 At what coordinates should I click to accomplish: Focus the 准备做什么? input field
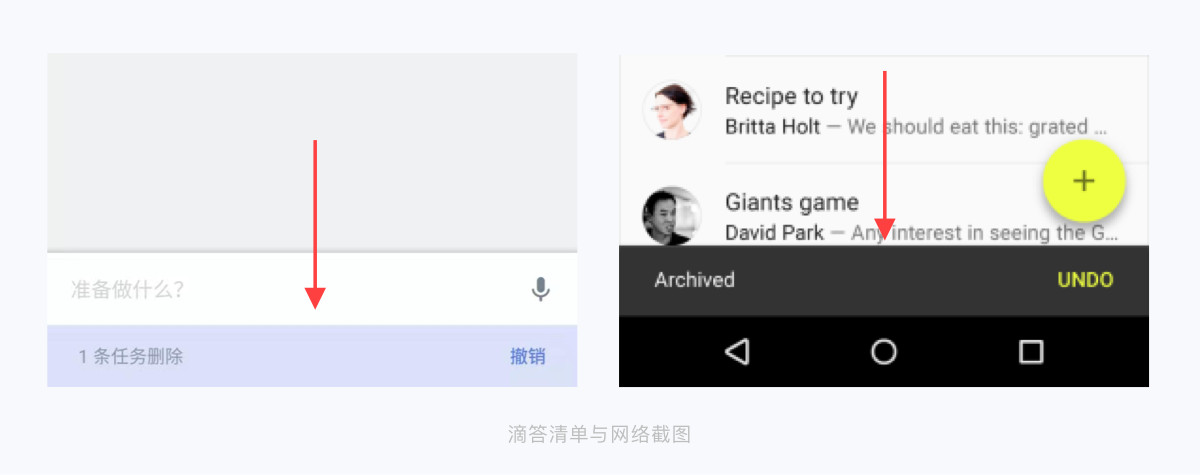point(312,289)
